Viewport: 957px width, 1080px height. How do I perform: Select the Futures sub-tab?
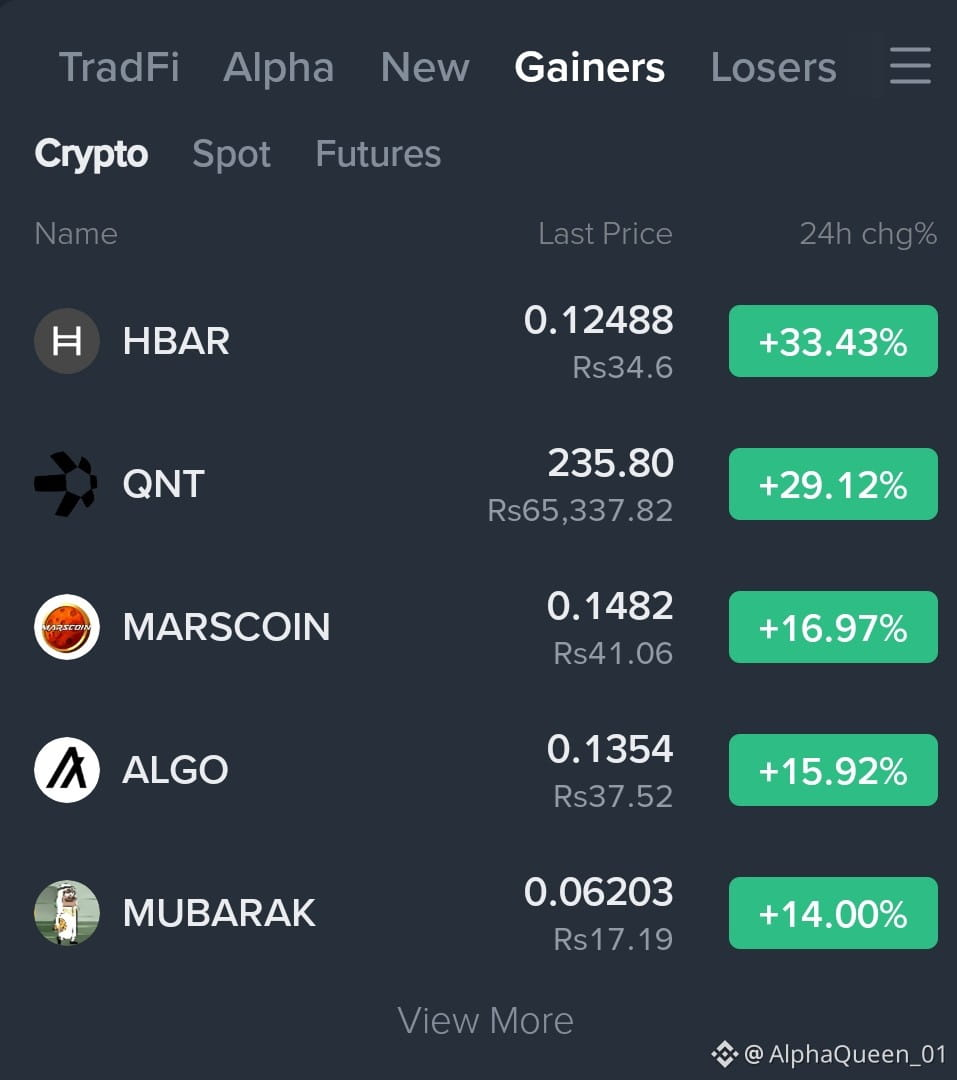tap(378, 154)
